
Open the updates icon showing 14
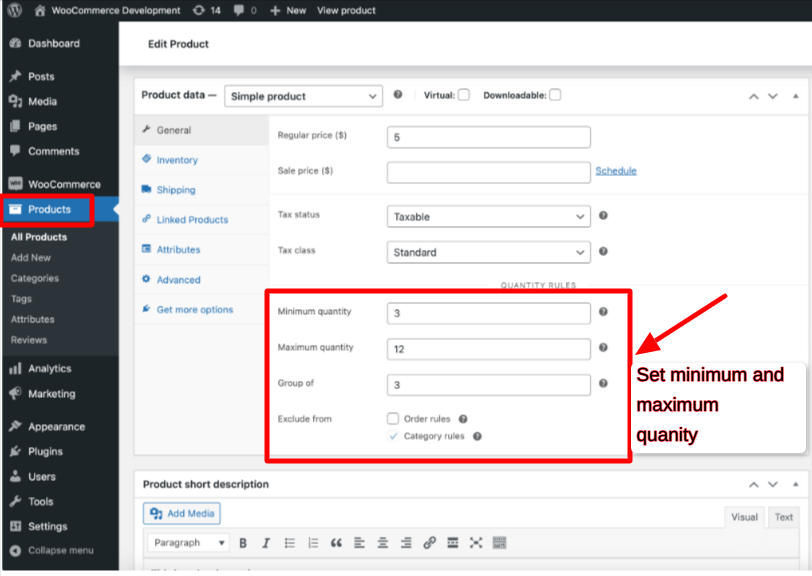click(207, 10)
